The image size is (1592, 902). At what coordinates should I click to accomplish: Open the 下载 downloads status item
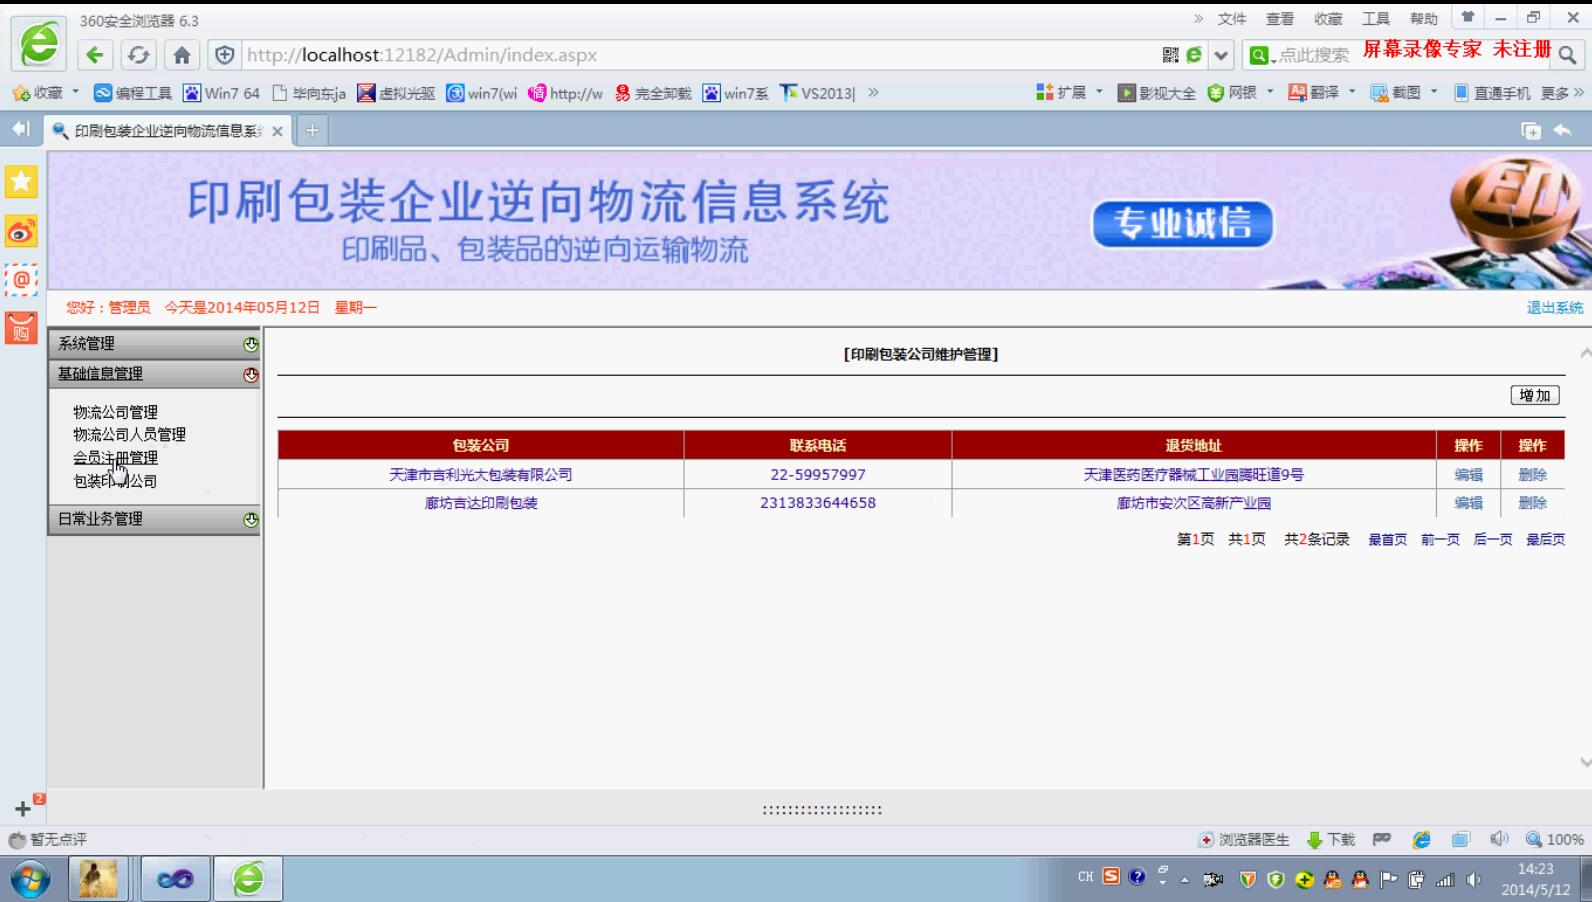(1331, 839)
